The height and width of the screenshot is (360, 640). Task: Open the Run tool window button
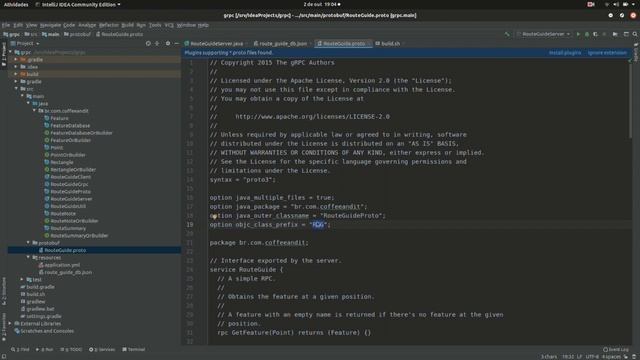pos(44,349)
